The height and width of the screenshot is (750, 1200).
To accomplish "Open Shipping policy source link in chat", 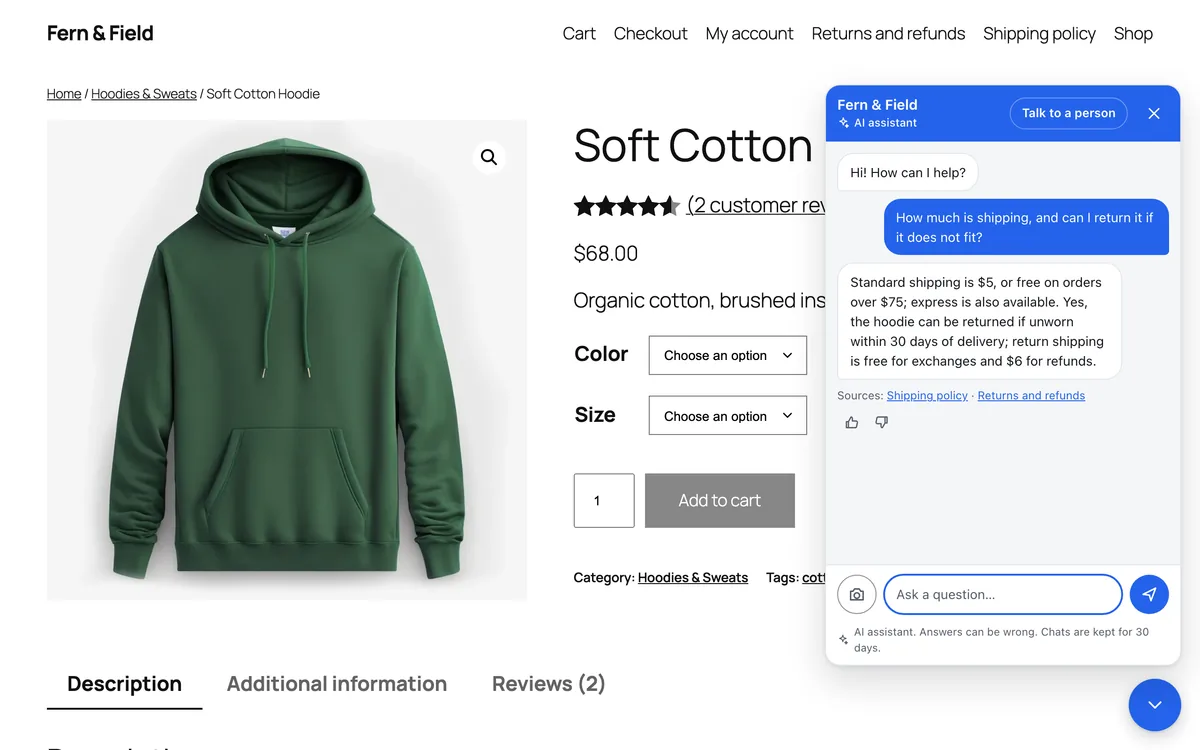I will pyautogui.click(x=927, y=396).
